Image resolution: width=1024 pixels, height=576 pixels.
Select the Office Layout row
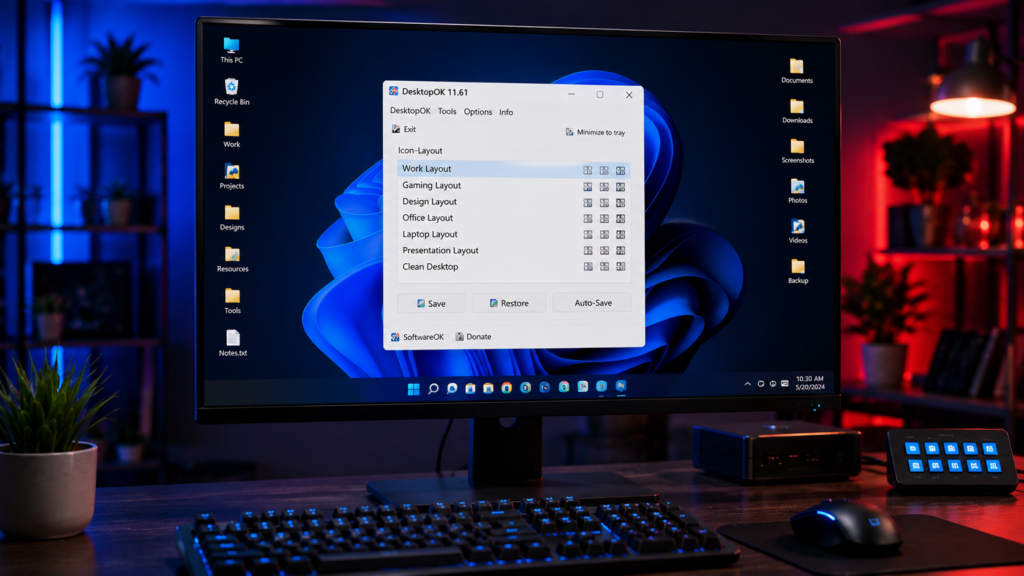point(513,218)
